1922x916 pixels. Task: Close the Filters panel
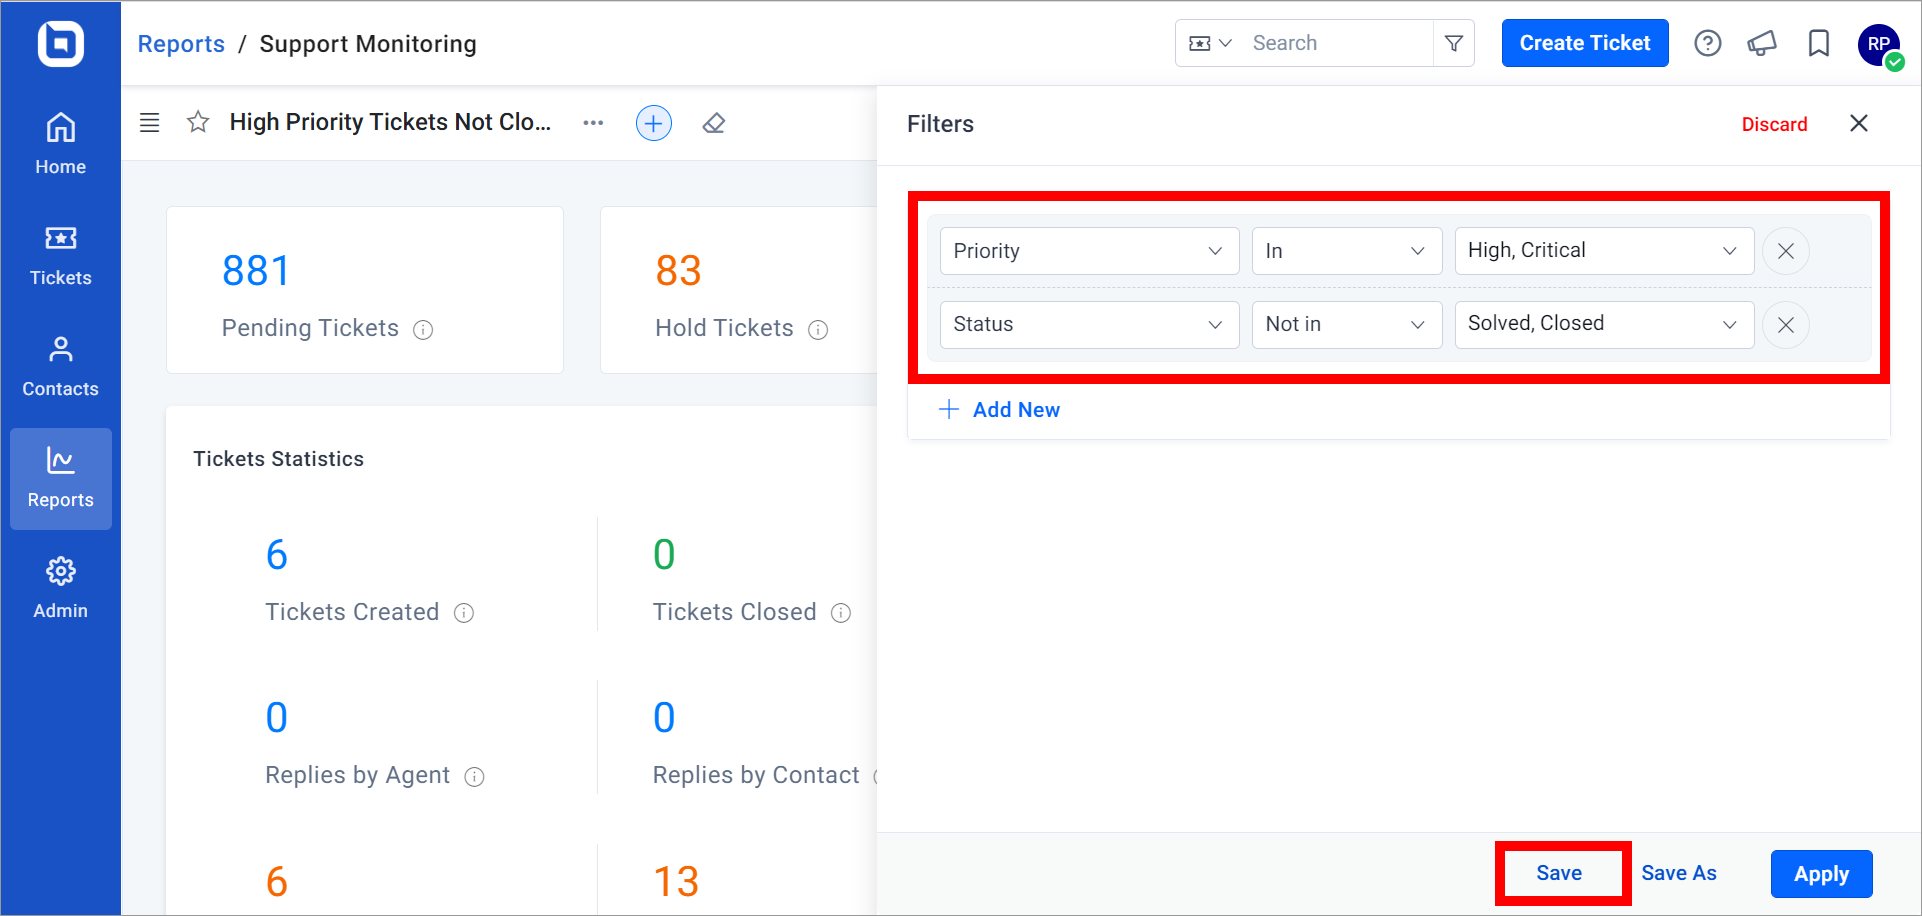1859,123
